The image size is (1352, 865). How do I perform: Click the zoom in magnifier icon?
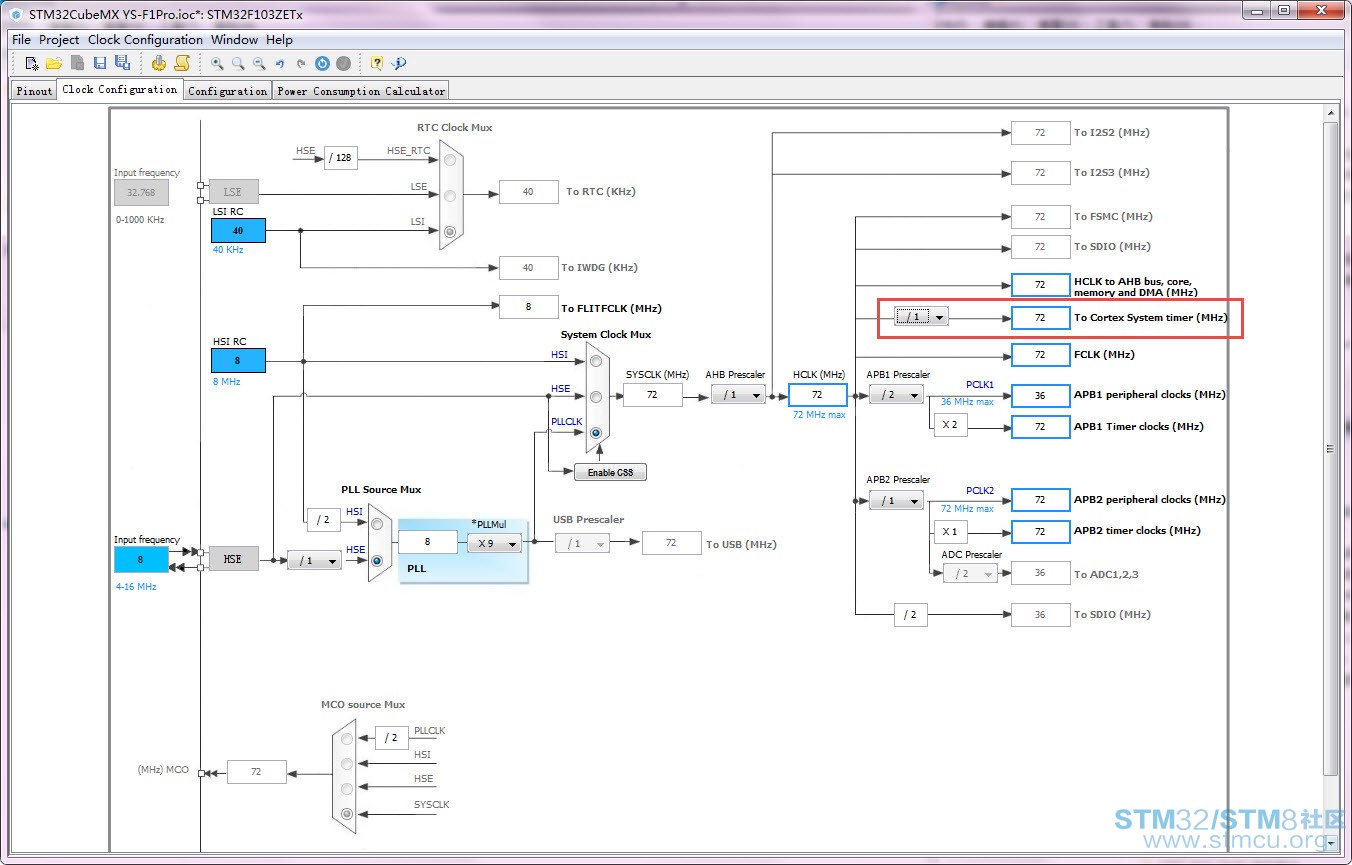[x=217, y=63]
